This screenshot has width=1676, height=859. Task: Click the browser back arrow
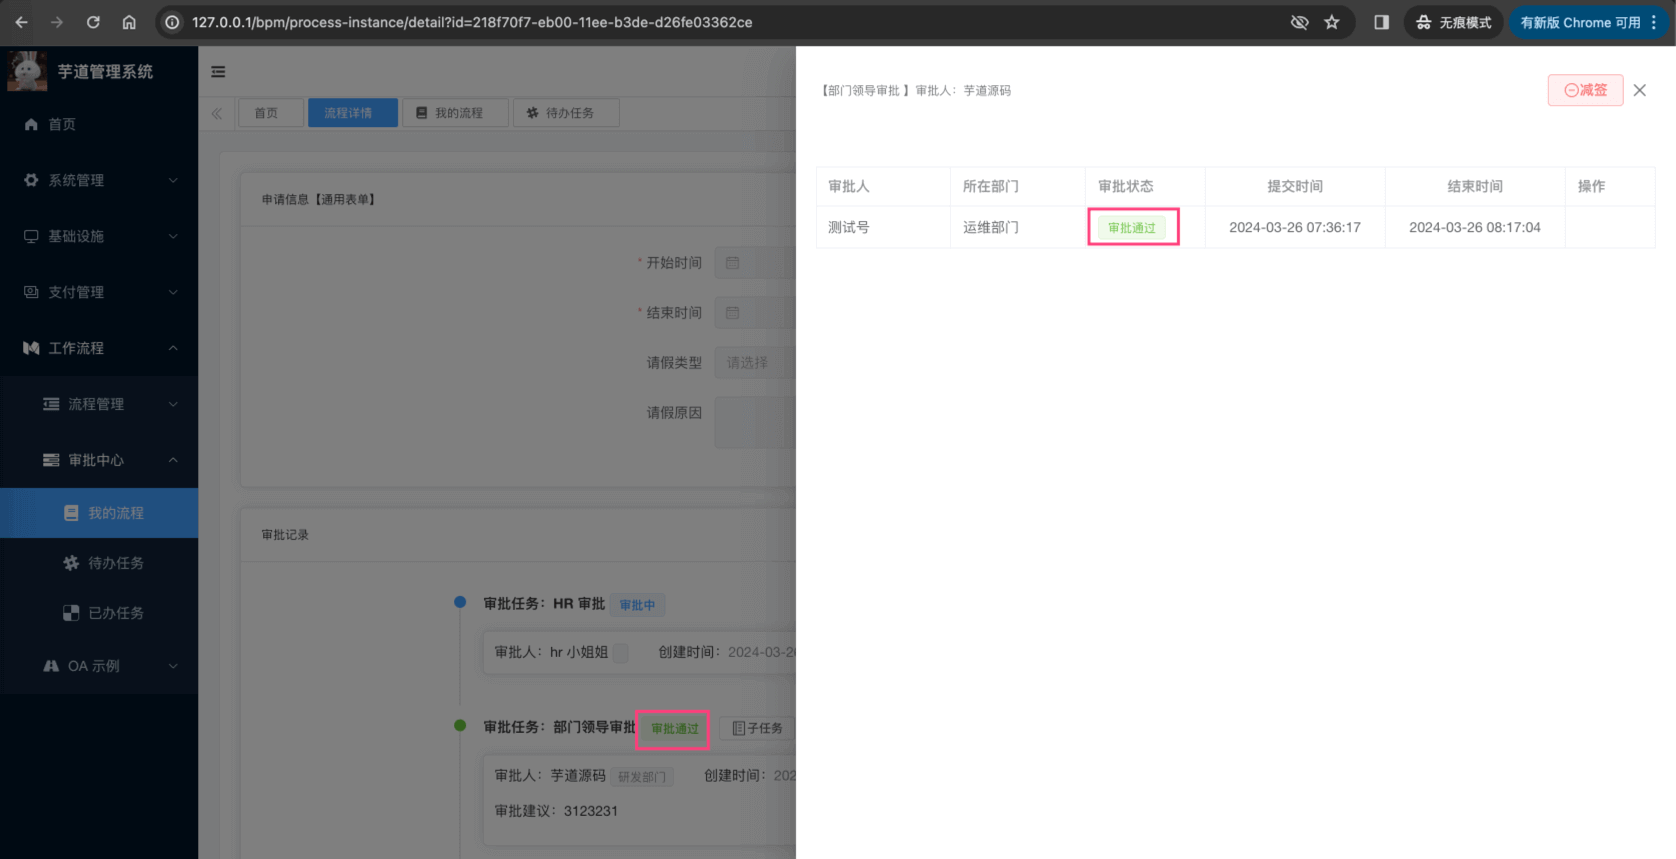(x=22, y=22)
